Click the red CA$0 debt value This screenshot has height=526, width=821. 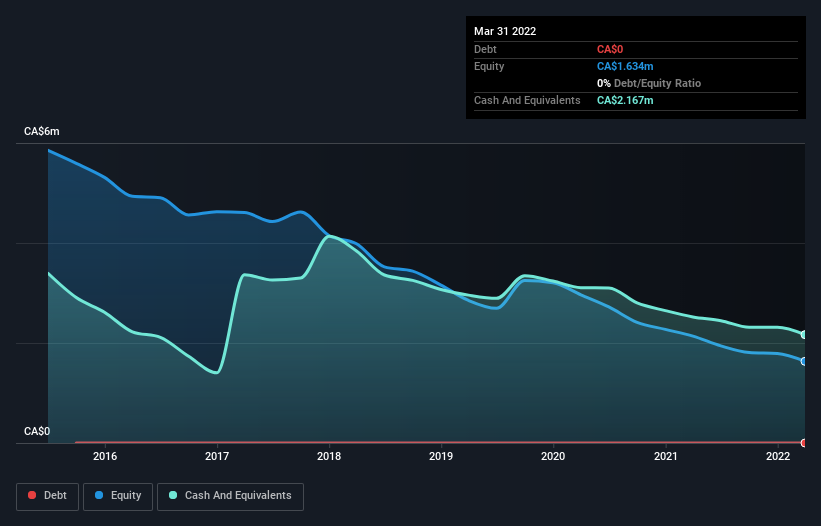pos(610,49)
